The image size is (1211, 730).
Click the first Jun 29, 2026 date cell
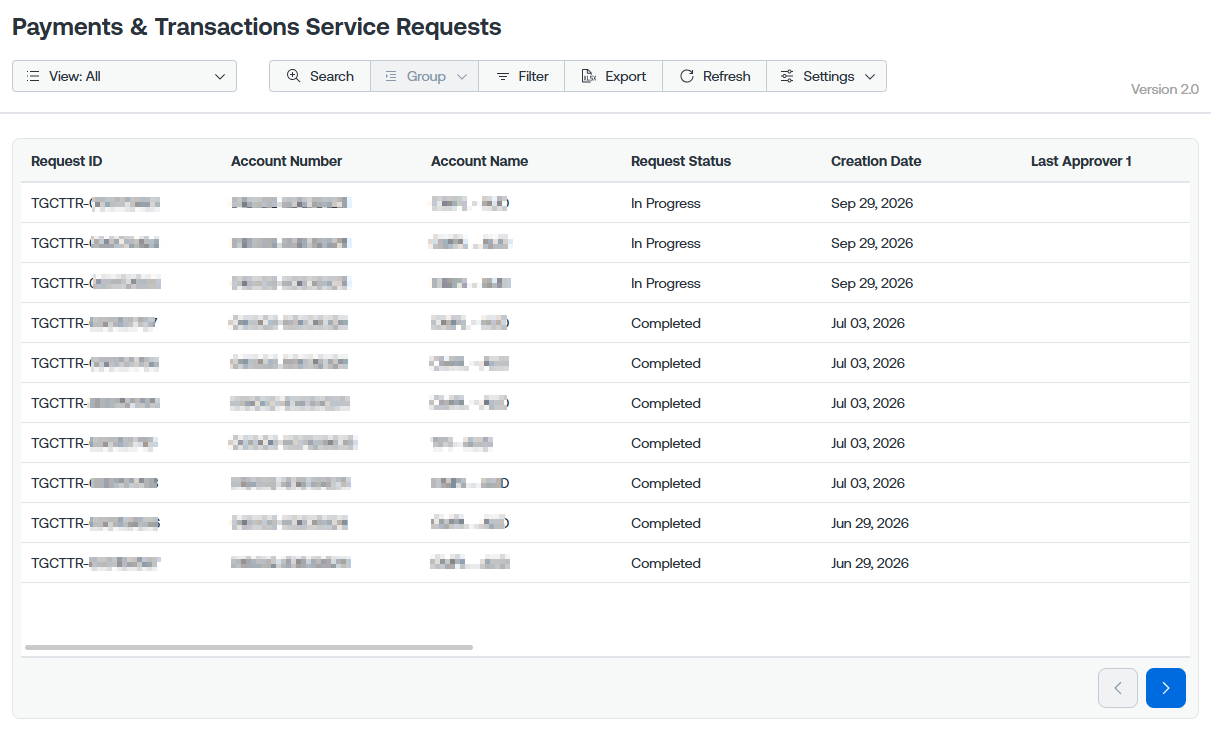click(870, 523)
